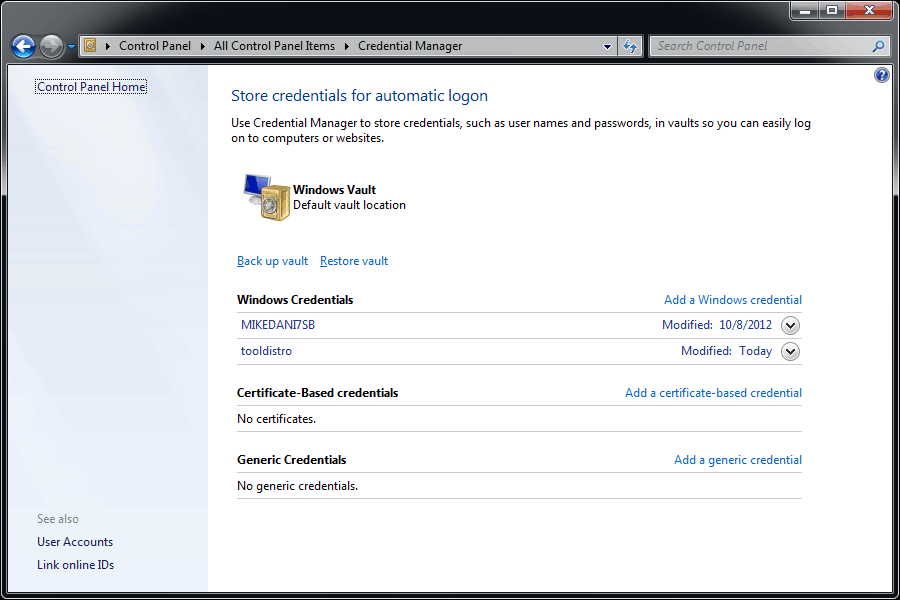The width and height of the screenshot is (900, 600).
Task: Expand the MIKEDANI7SB credential details
Action: (x=790, y=326)
